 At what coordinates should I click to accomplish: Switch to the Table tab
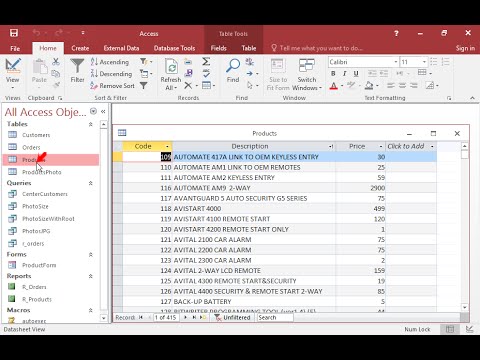pyautogui.click(x=249, y=48)
